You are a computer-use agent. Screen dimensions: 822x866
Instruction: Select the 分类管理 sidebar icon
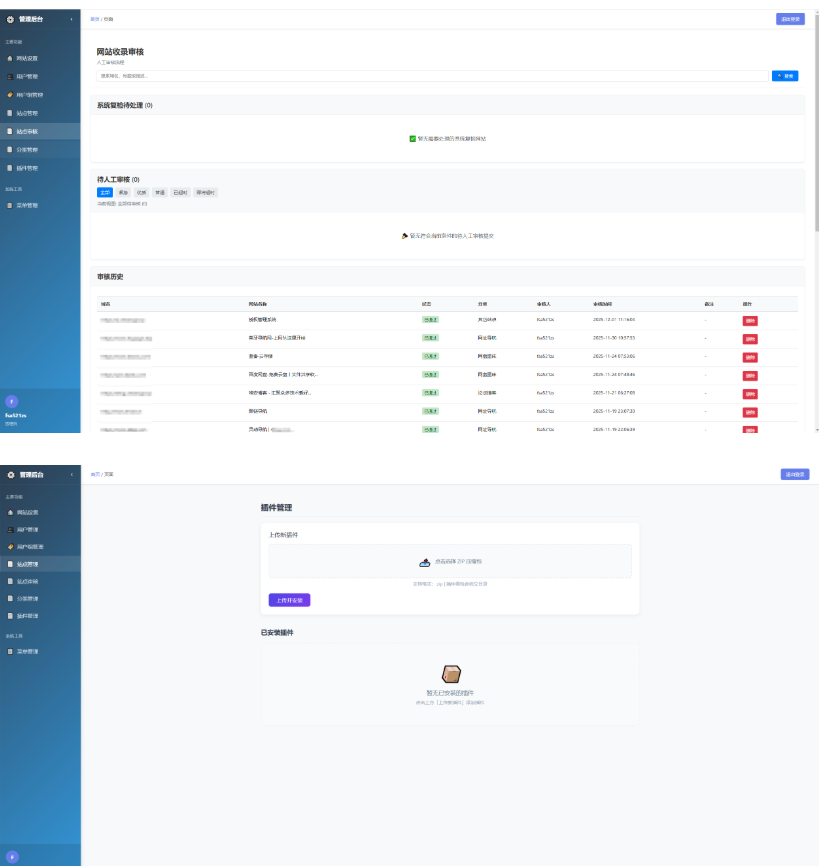10,150
